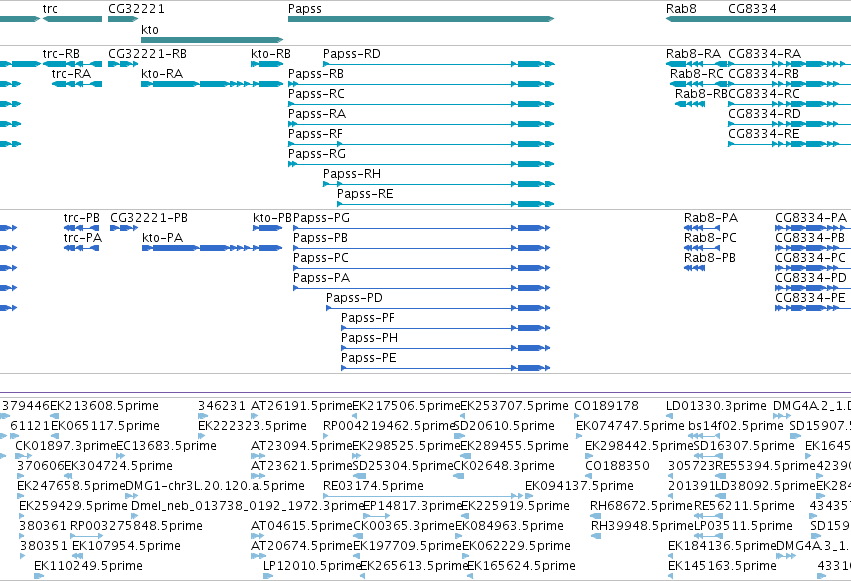The image size is (851, 581).
Task: Select protein Papss-PE
Action: [x=446, y=368]
